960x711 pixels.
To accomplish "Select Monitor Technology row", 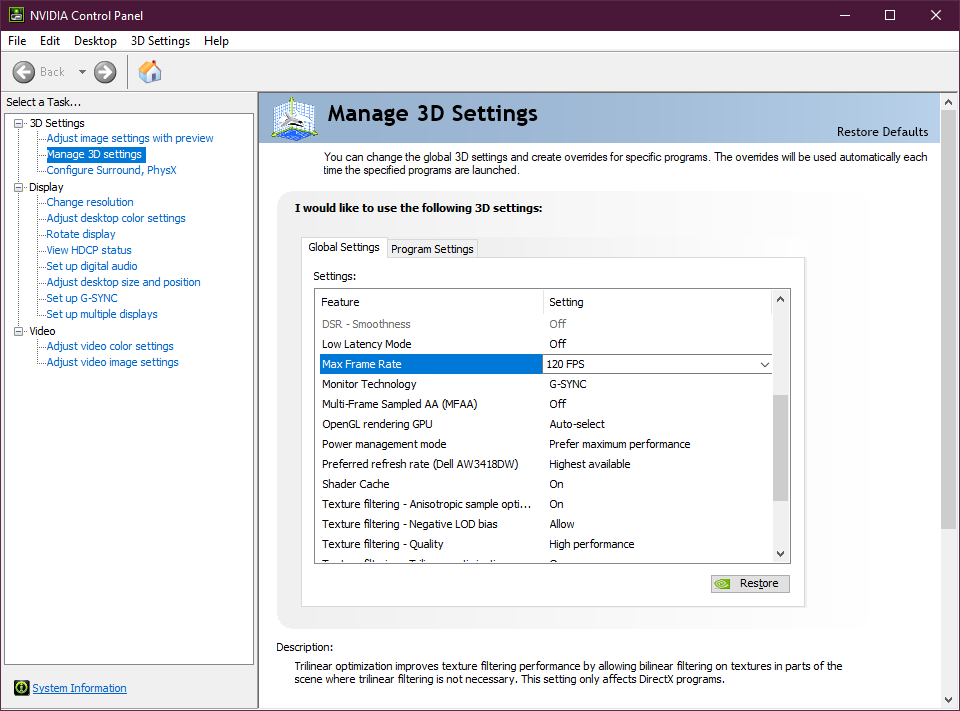I will click(546, 384).
